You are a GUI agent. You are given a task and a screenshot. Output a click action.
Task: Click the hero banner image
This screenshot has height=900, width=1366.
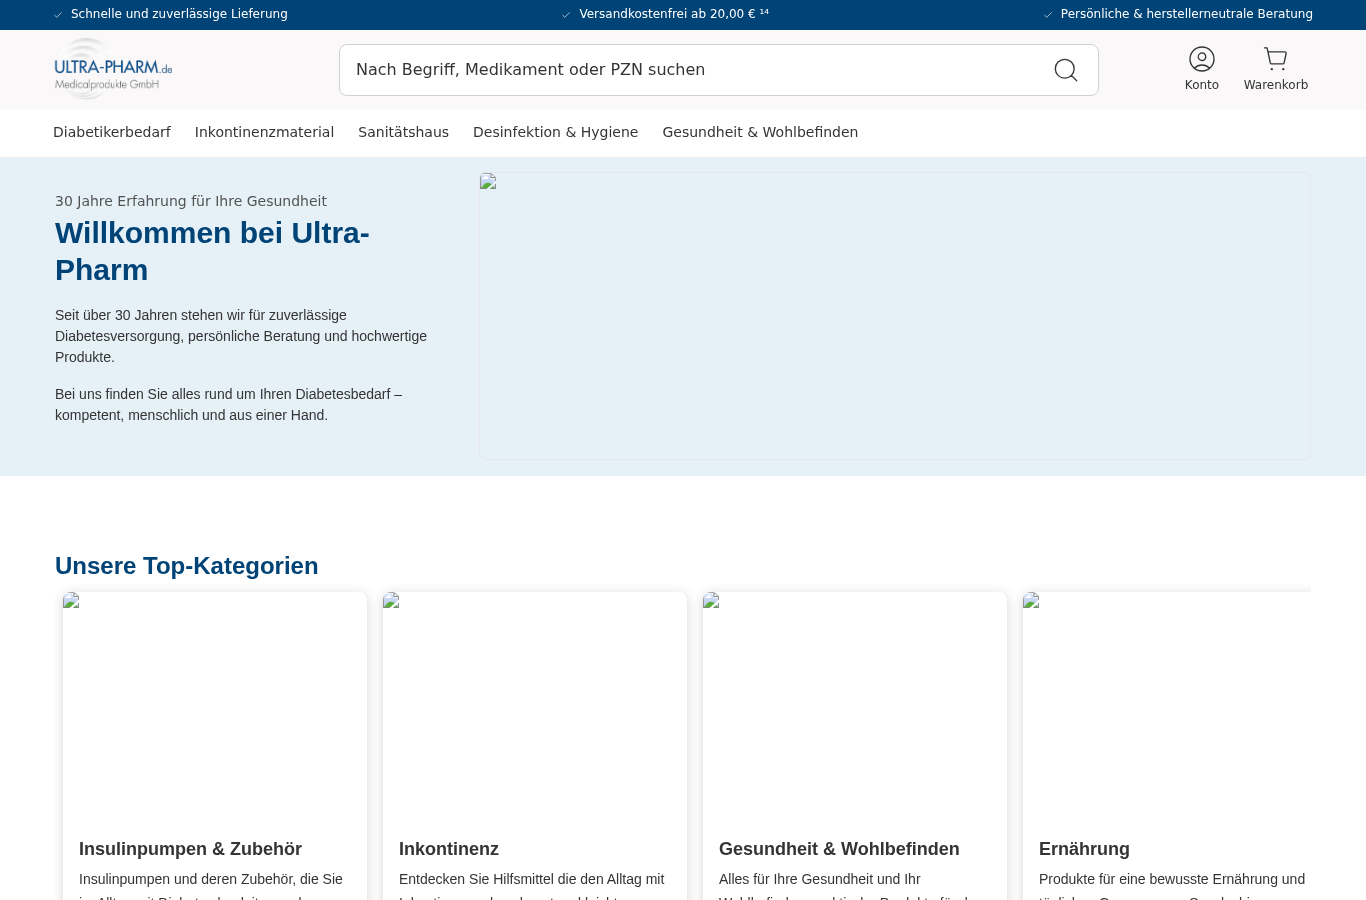tap(895, 316)
